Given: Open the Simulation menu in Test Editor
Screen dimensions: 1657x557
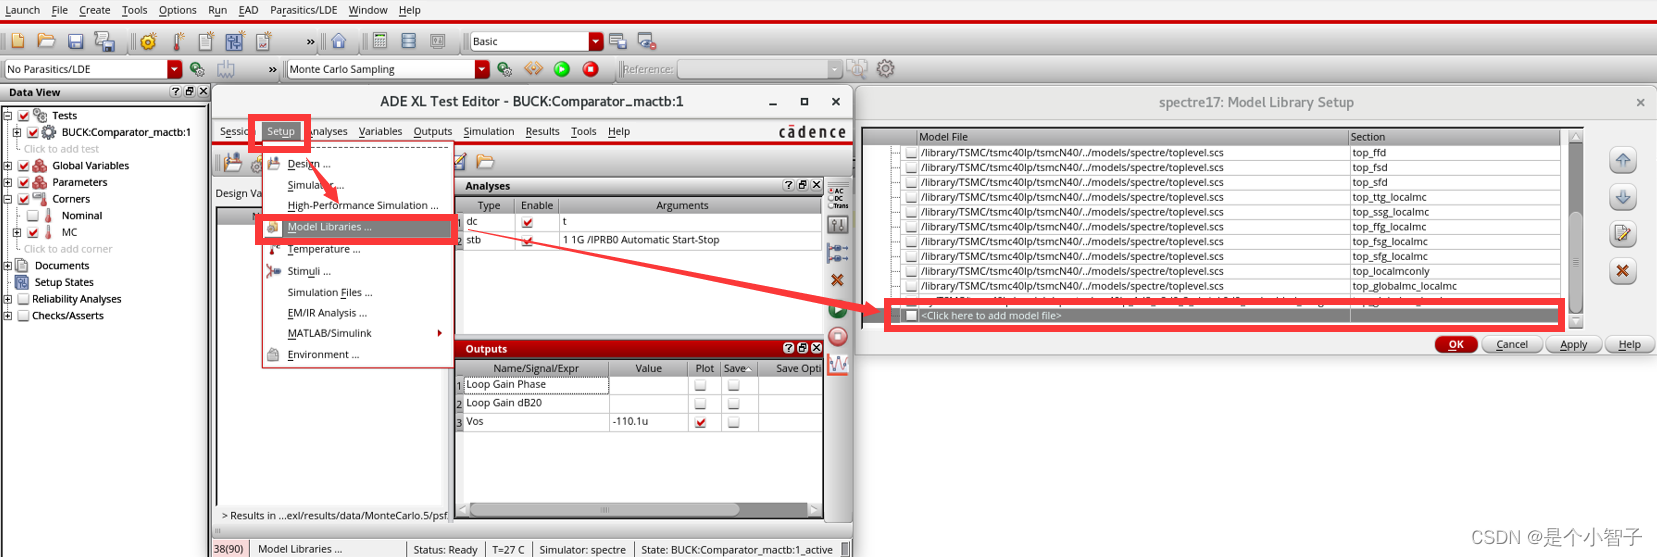Looking at the screenshot, I should [x=488, y=131].
